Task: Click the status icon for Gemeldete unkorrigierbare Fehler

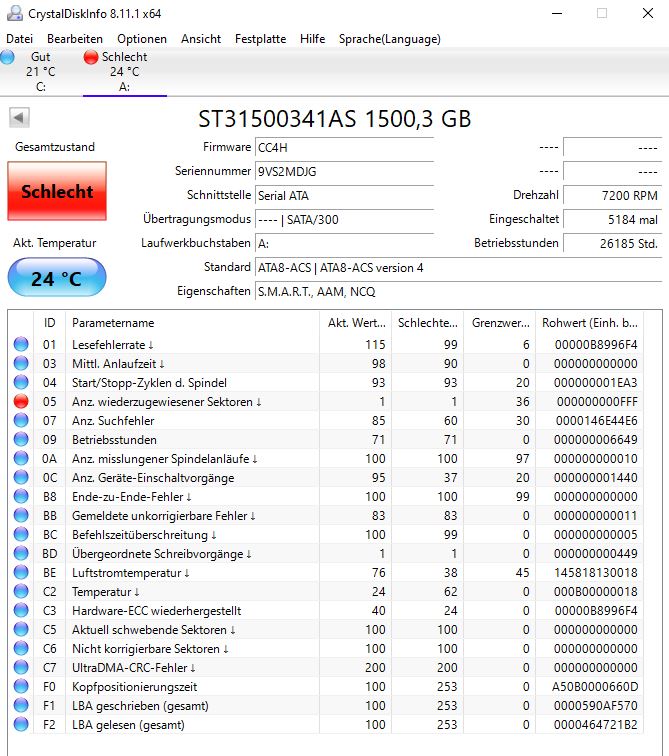Action: (x=21, y=515)
